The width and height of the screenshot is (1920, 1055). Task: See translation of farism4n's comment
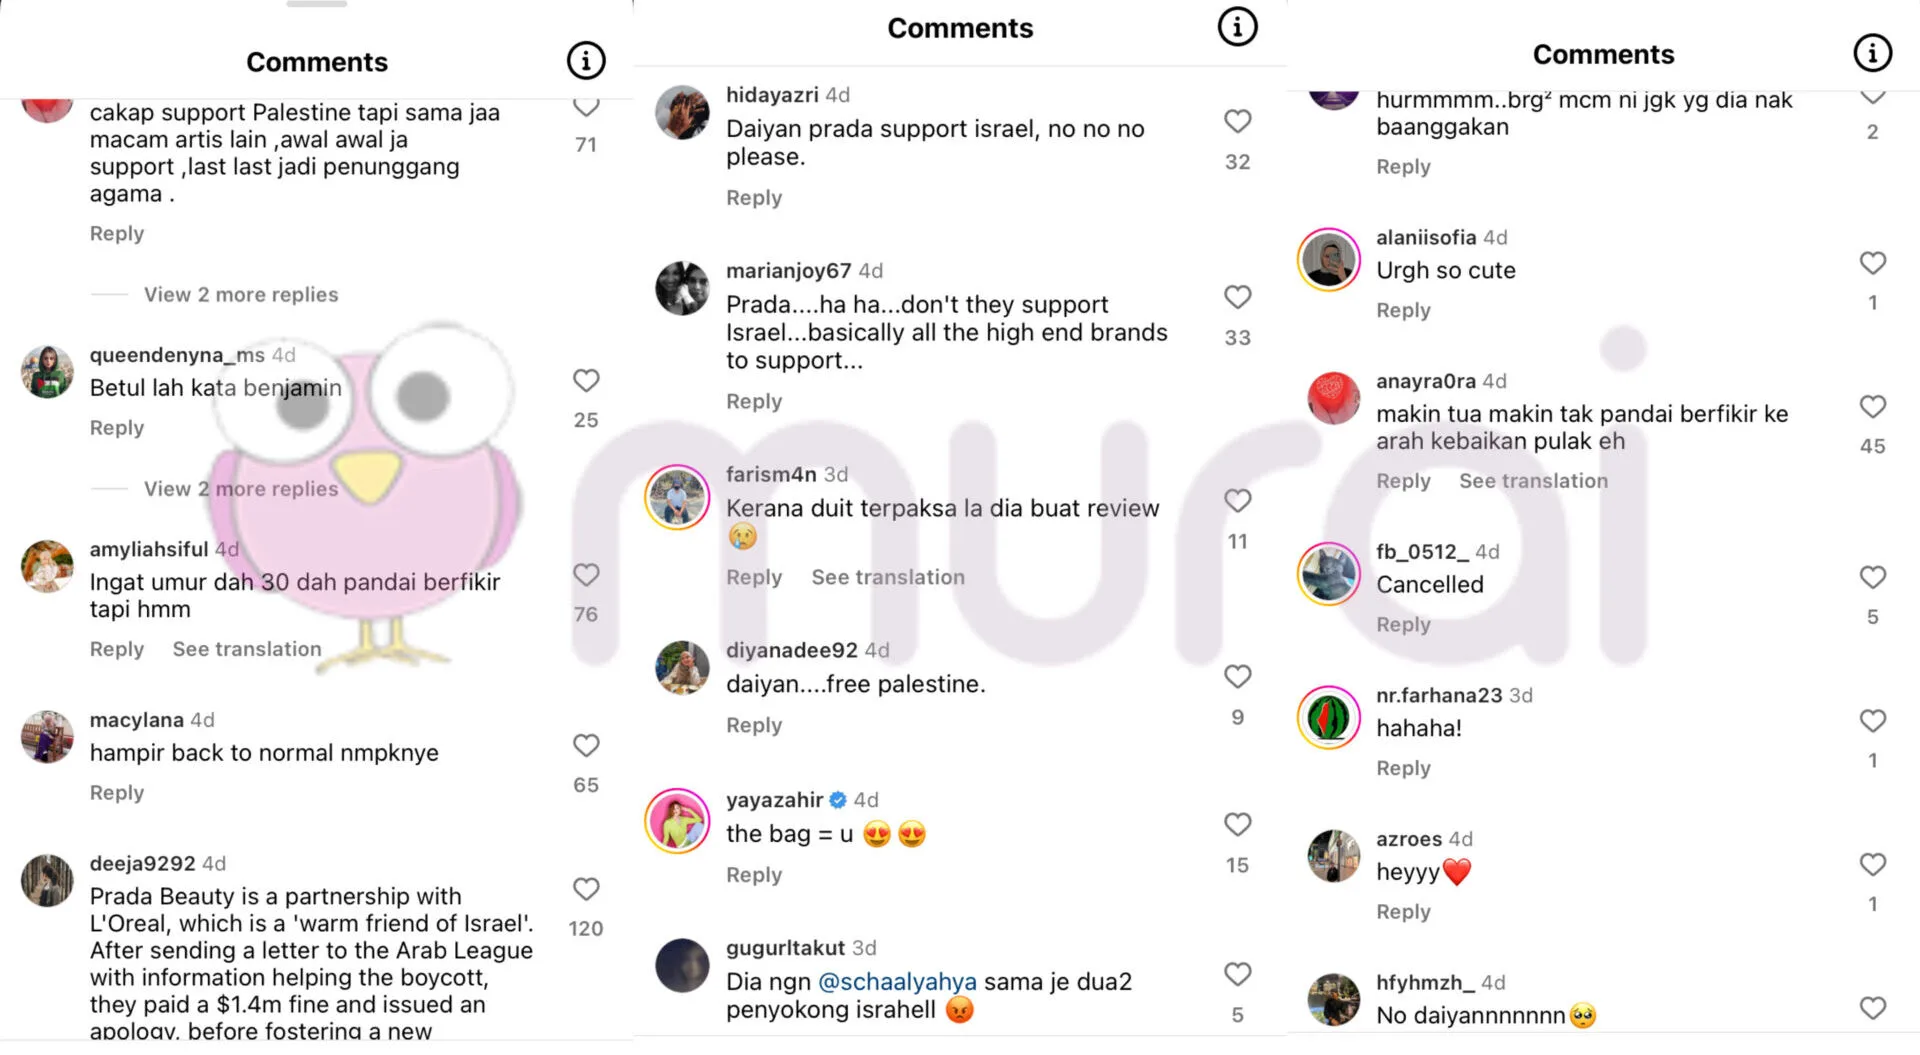coord(888,578)
